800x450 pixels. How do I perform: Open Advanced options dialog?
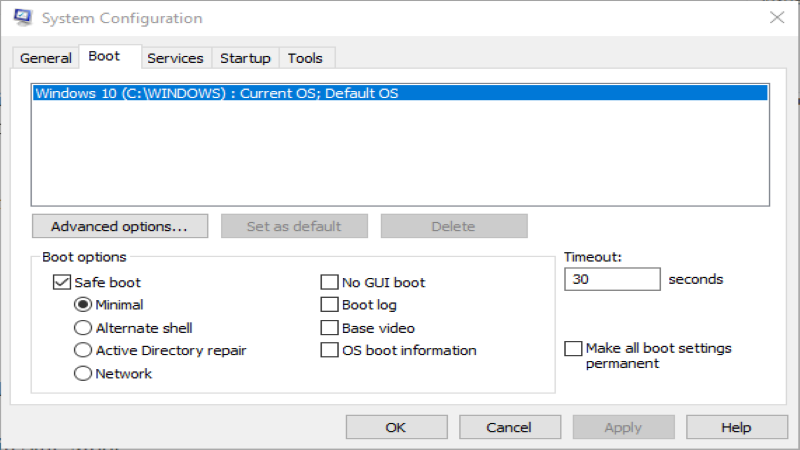(119, 226)
